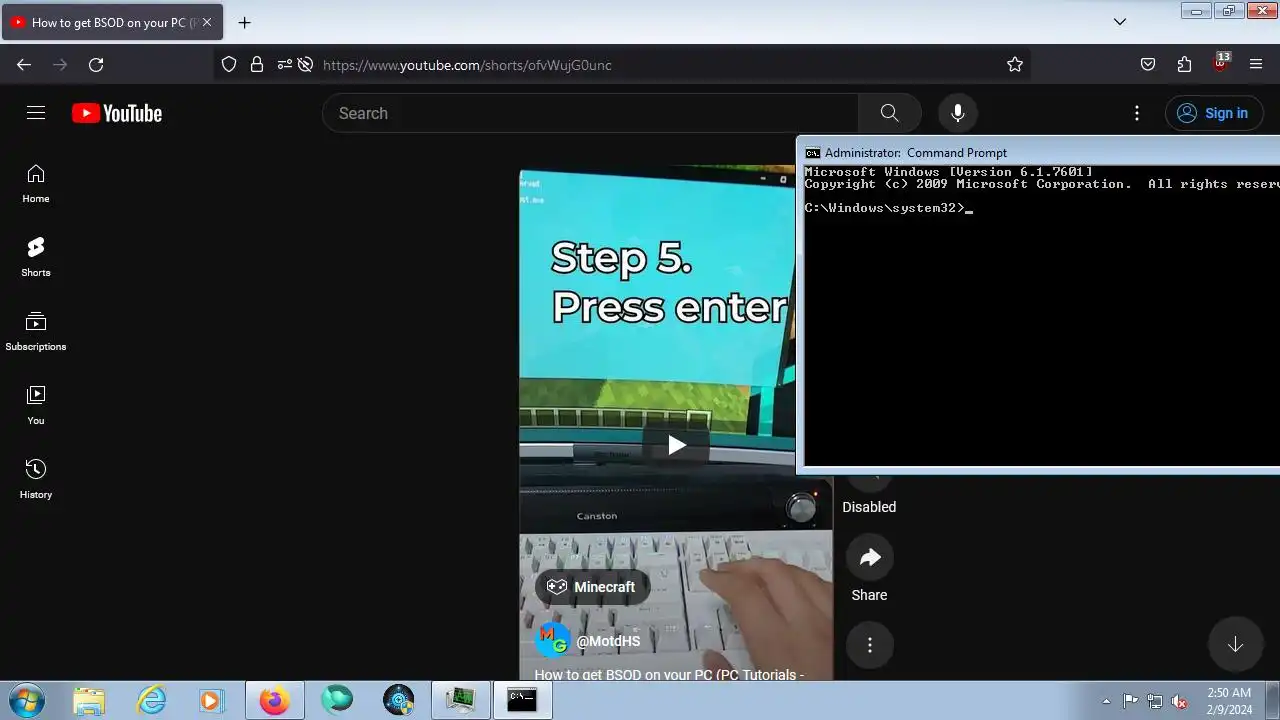This screenshot has width=1280, height=720.
Task: Open a new Firefox tab
Action: pyautogui.click(x=244, y=22)
